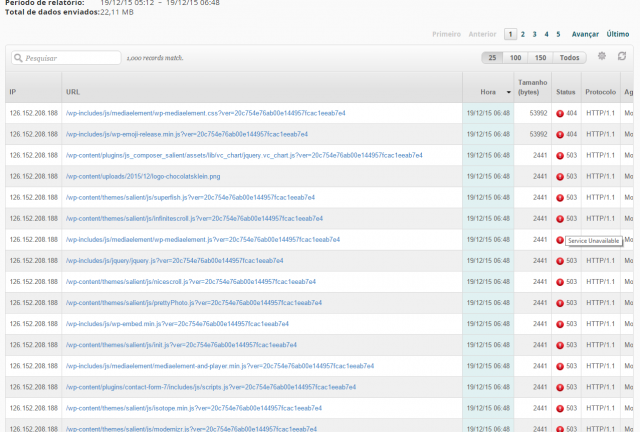Click red status icon of isotope.min.js row

click(560, 409)
